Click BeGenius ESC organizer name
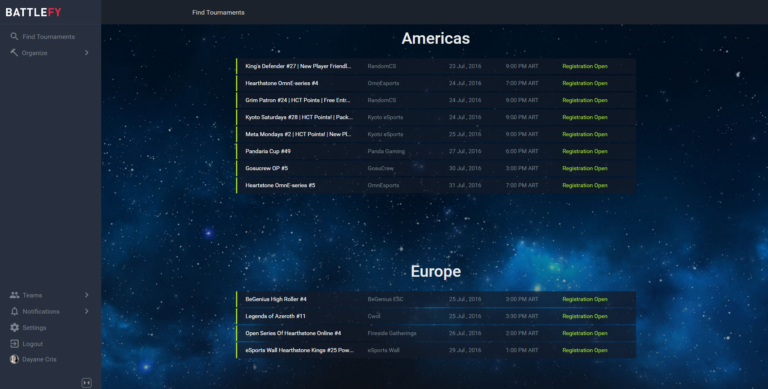This screenshot has height=389, width=768. [x=385, y=299]
